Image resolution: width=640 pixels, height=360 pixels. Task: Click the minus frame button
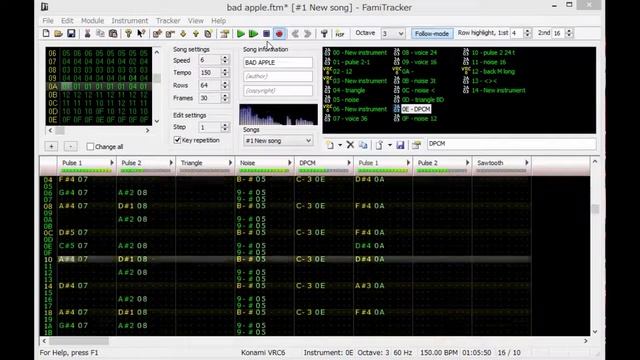click(70, 147)
